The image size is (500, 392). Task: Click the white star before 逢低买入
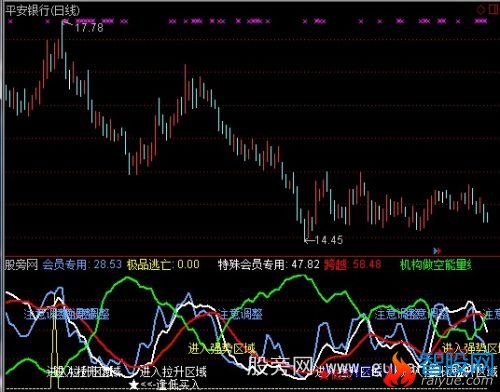134,385
